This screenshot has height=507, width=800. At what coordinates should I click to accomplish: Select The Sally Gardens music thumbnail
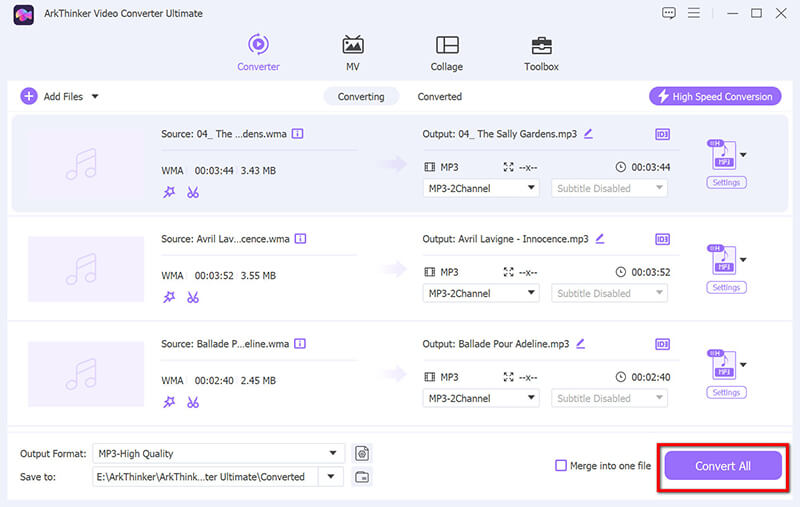pos(86,163)
